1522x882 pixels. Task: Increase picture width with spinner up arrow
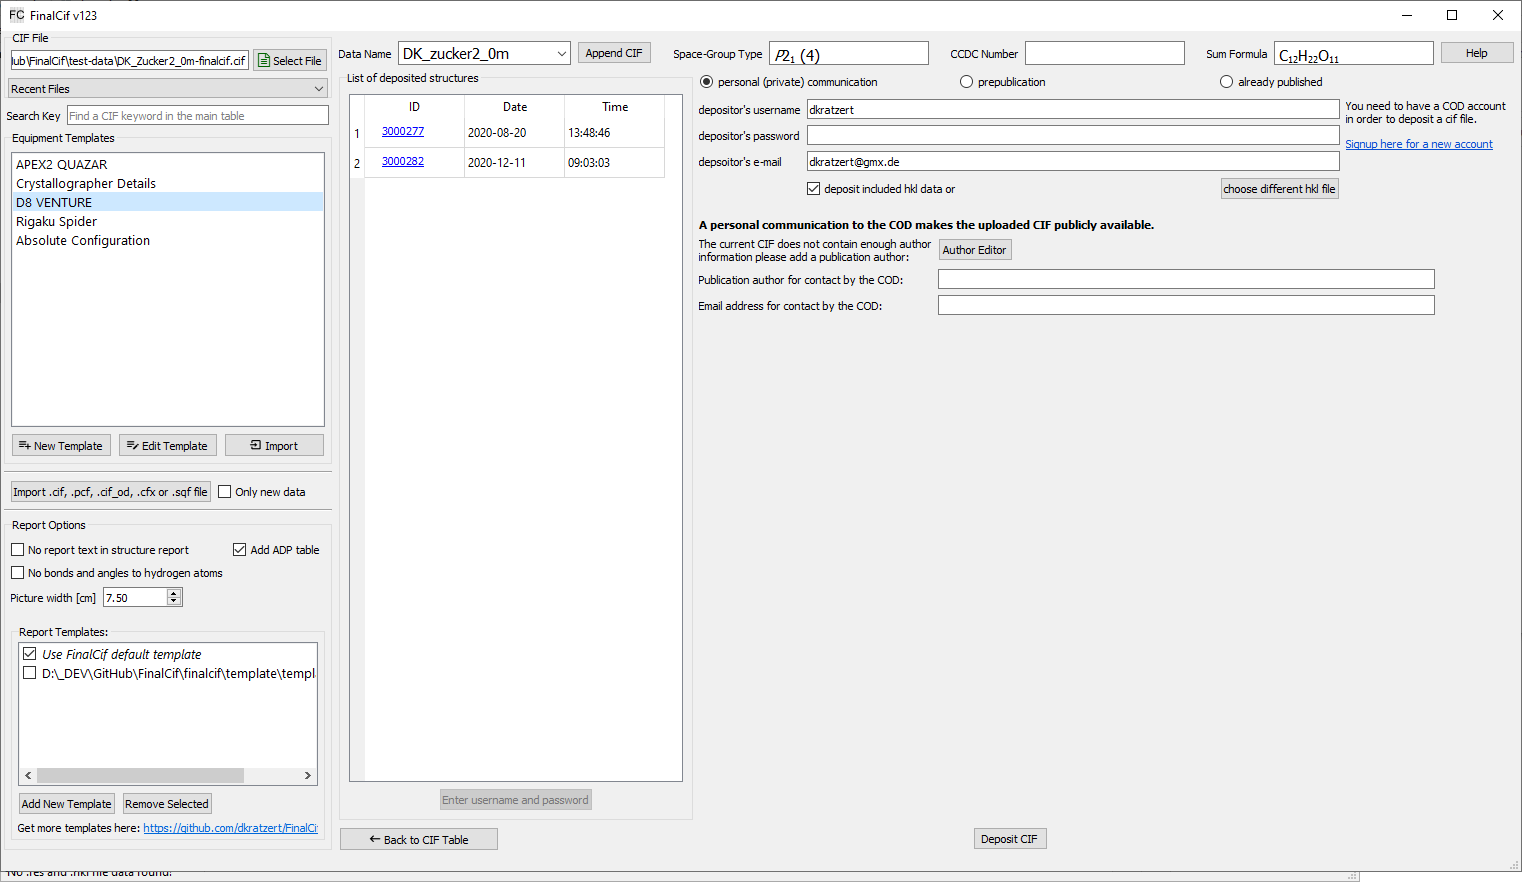(x=174, y=593)
